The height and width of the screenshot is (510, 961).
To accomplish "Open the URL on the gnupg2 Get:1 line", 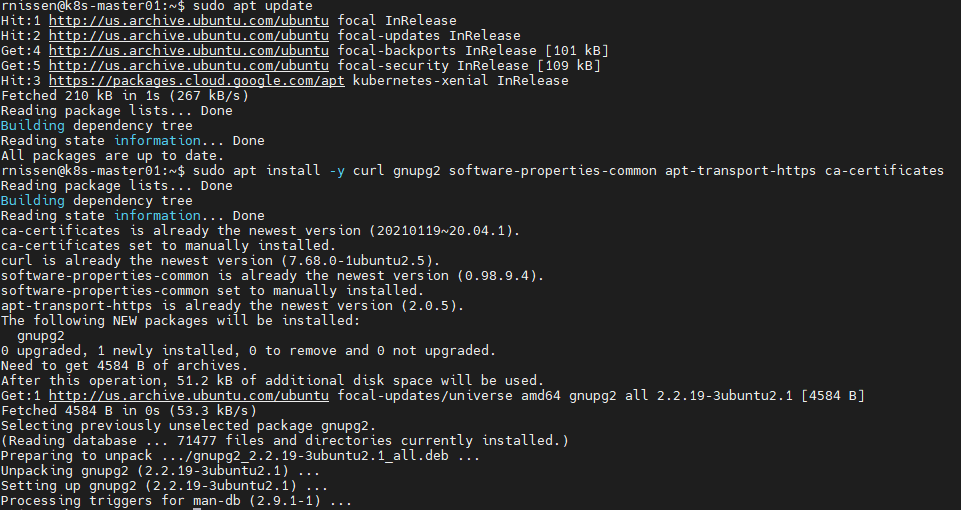I will pos(189,396).
